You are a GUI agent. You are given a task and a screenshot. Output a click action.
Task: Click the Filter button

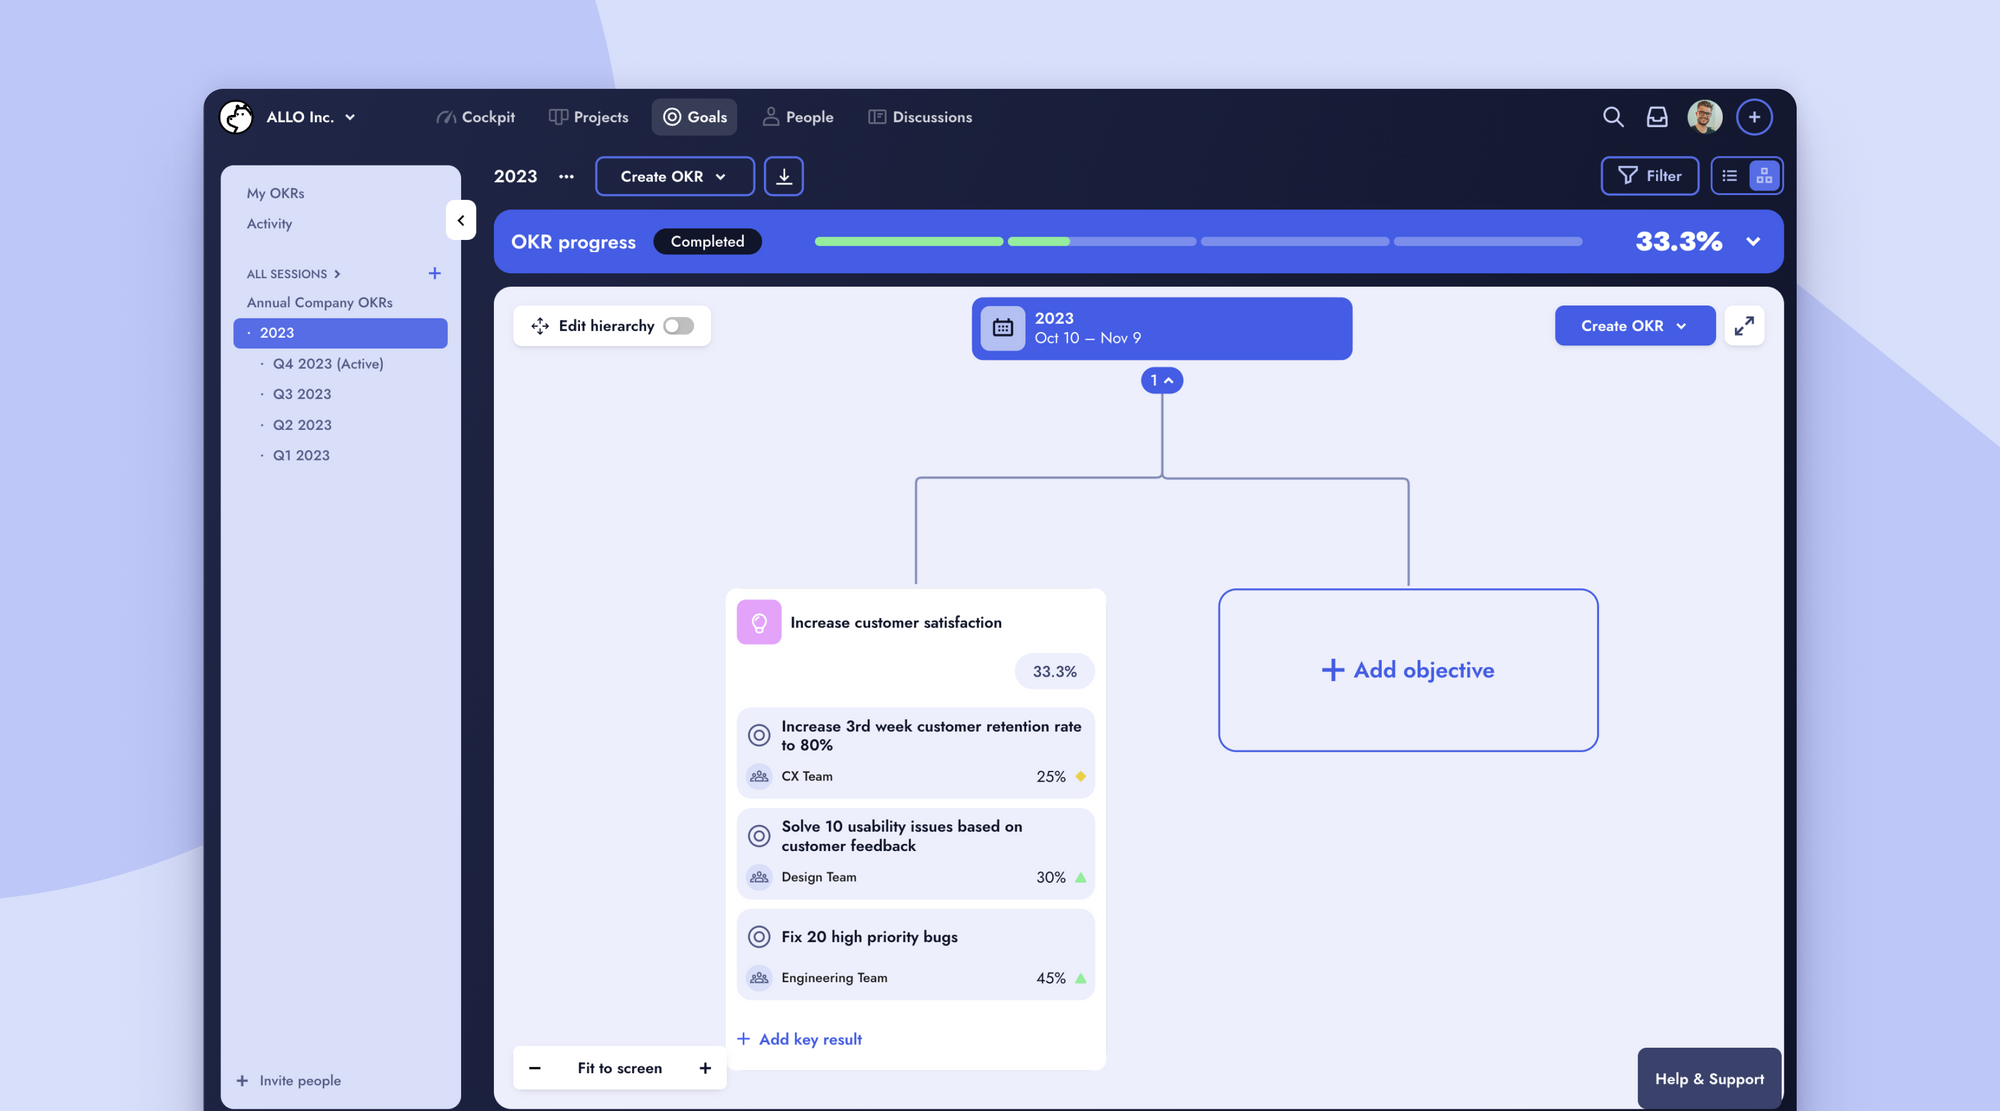(x=1649, y=176)
